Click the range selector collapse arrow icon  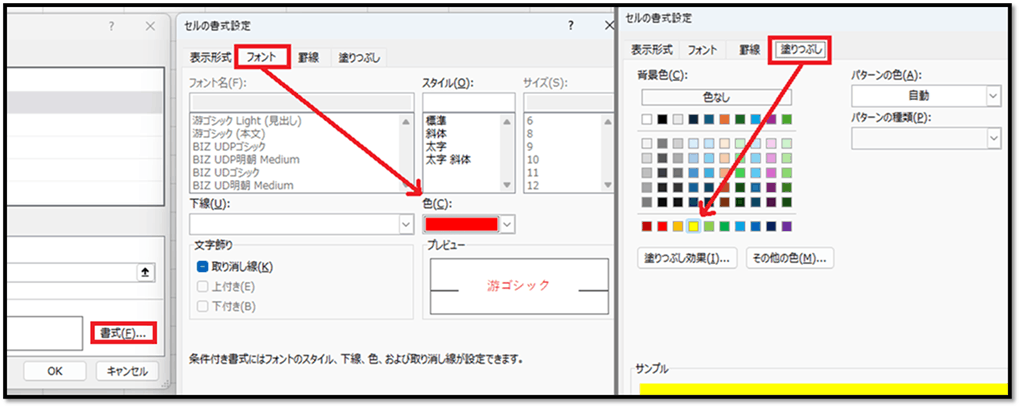(x=145, y=272)
